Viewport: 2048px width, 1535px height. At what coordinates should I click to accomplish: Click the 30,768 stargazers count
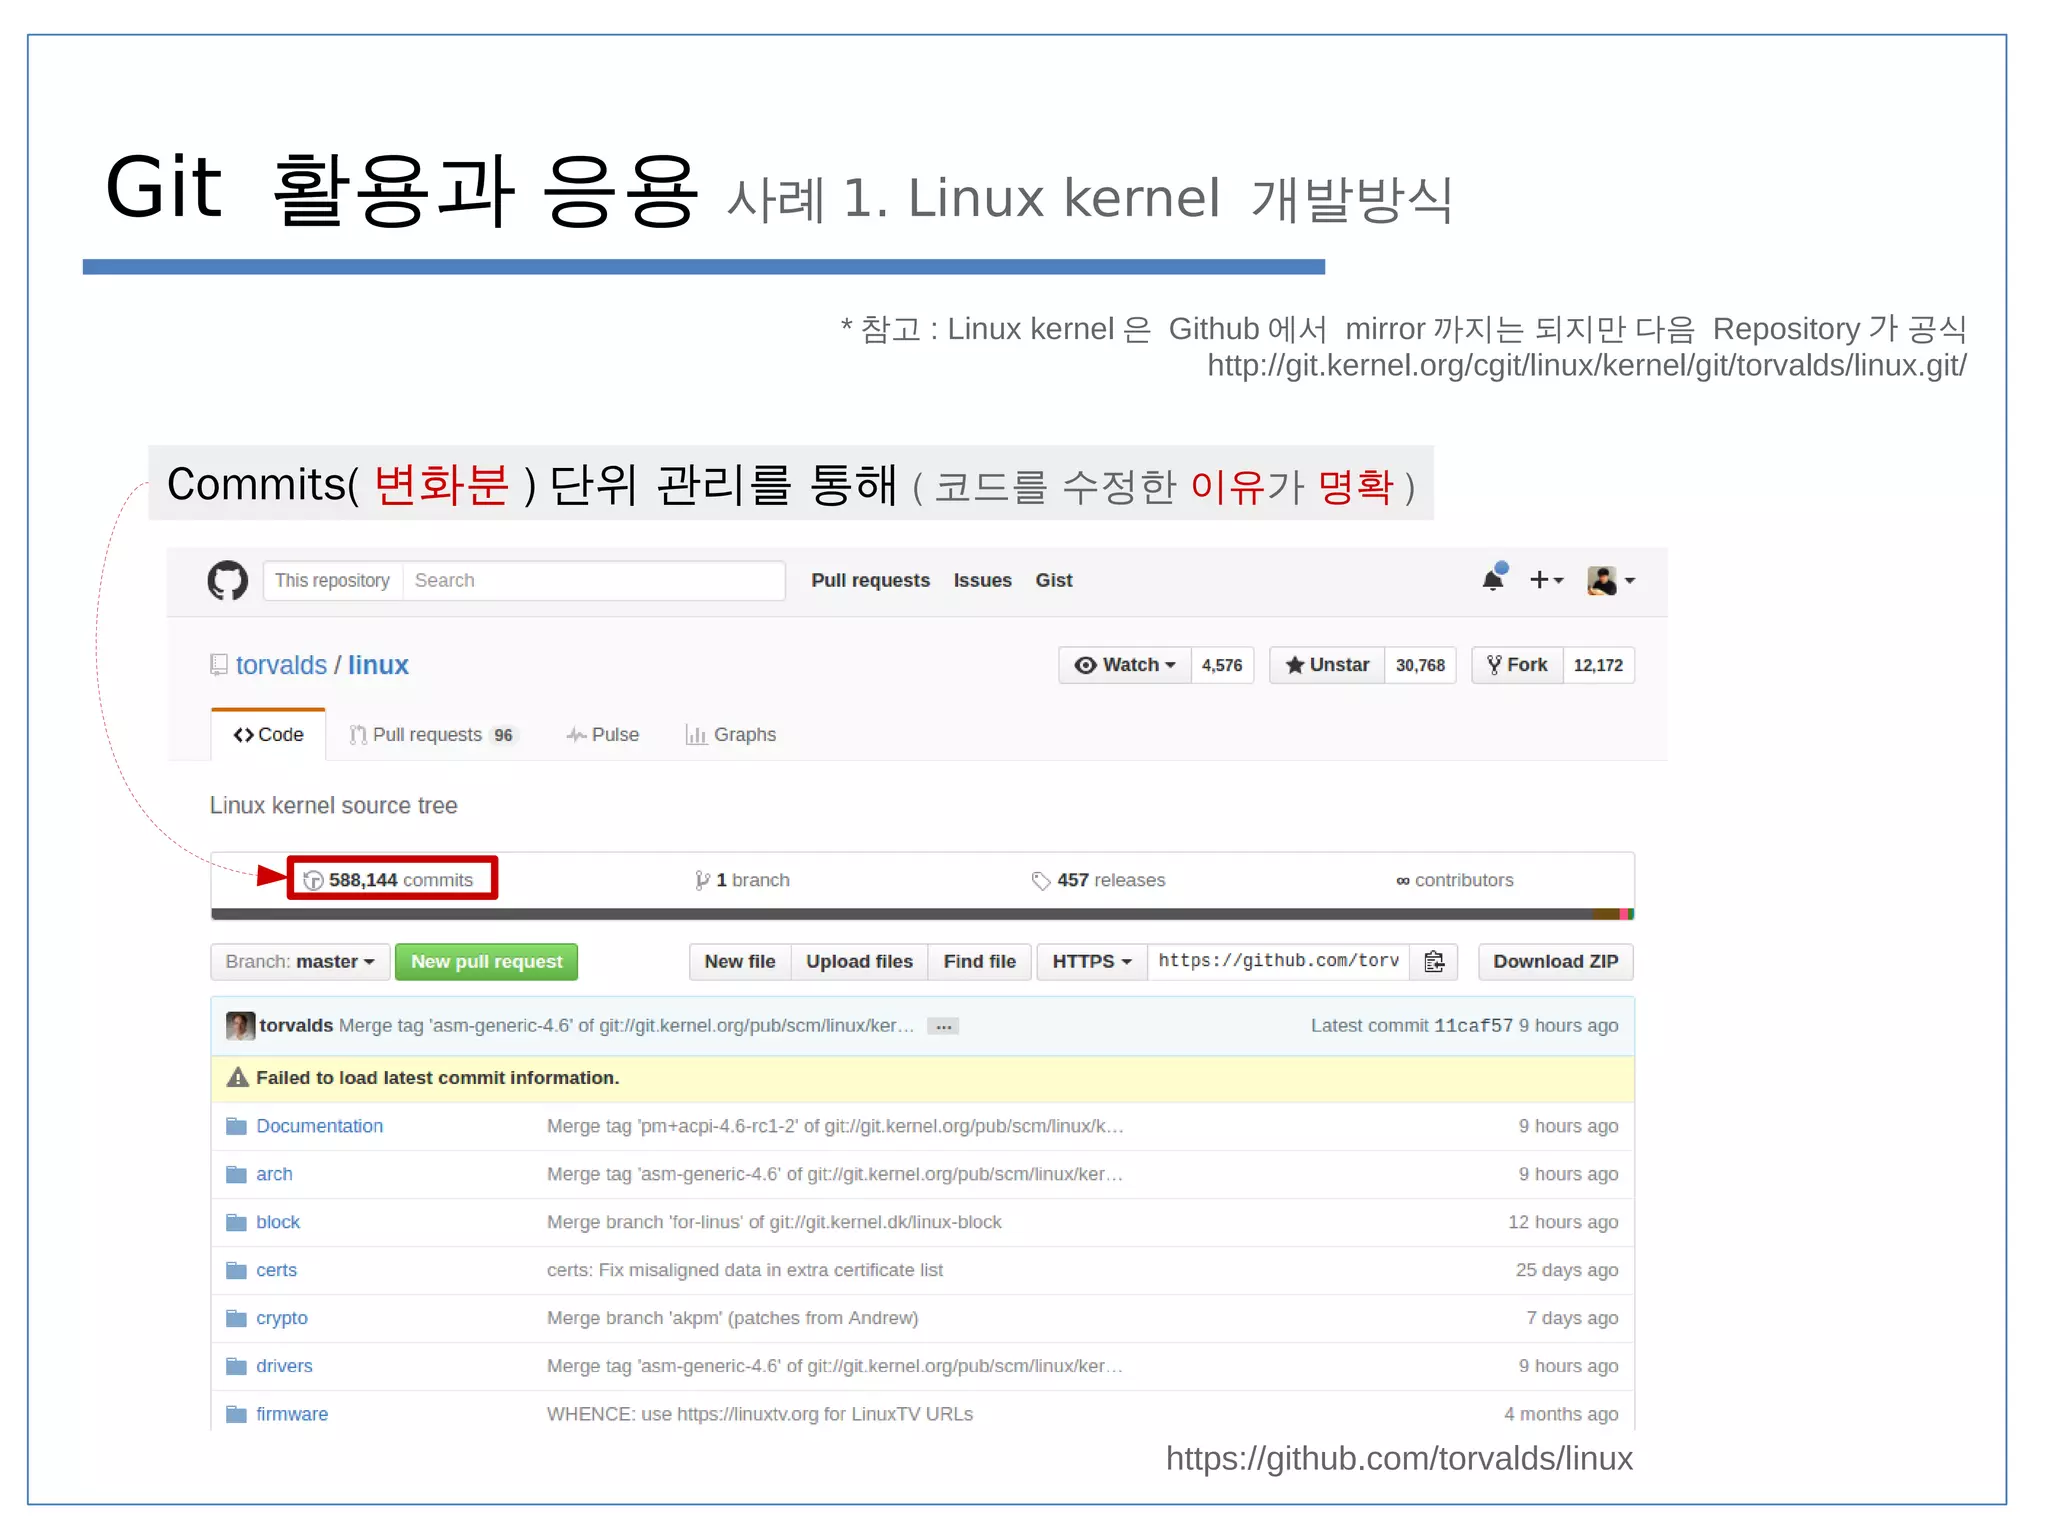[x=1420, y=665]
